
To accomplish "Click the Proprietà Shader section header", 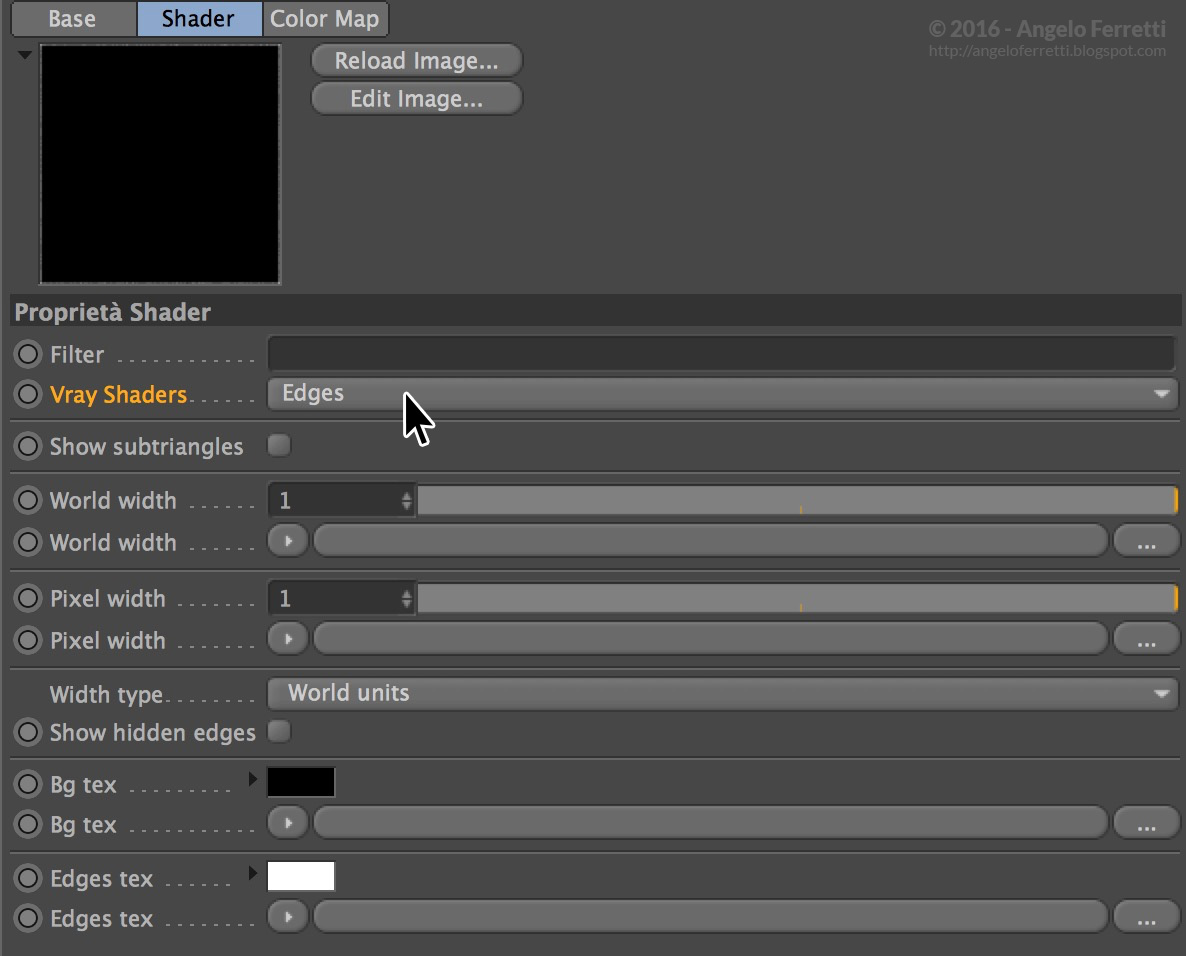I will [x=596, y=312].
